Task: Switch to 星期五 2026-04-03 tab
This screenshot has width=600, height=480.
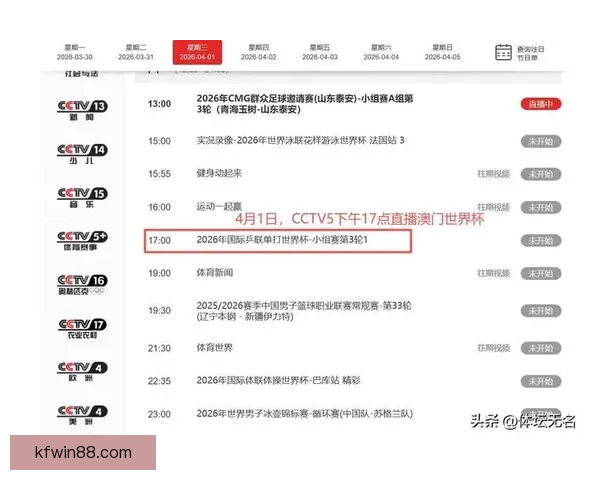Action: [x=320, y=52]
